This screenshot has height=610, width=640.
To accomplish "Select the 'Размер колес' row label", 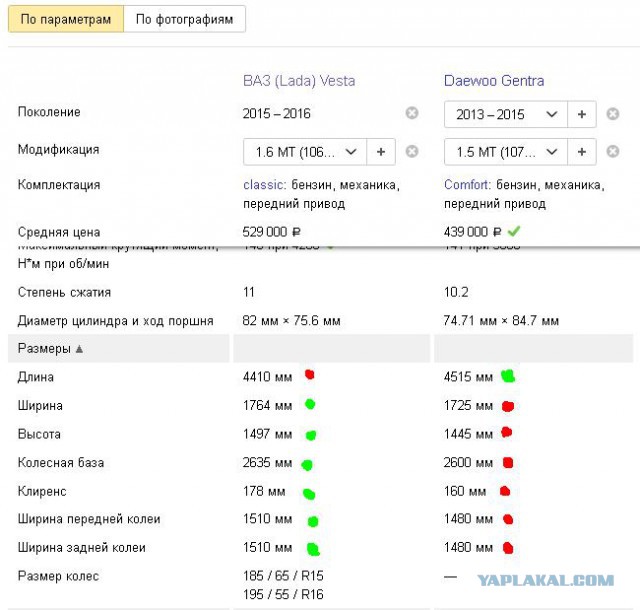I will 58,576.
